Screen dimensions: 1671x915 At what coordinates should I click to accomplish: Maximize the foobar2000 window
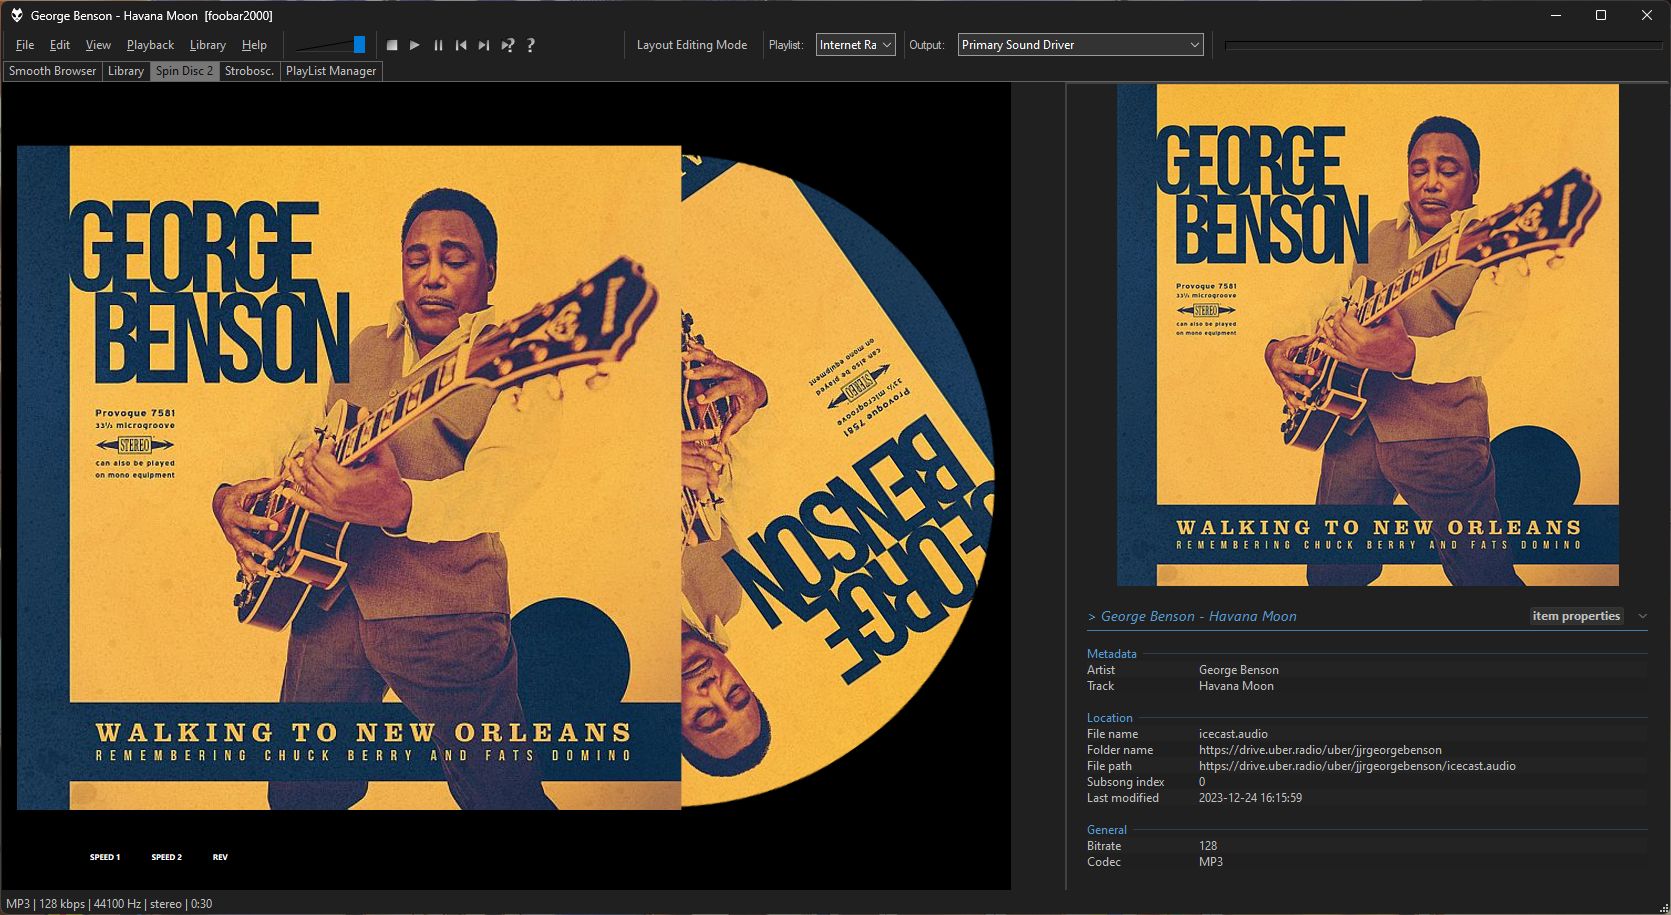click(x=1600, y=15)
